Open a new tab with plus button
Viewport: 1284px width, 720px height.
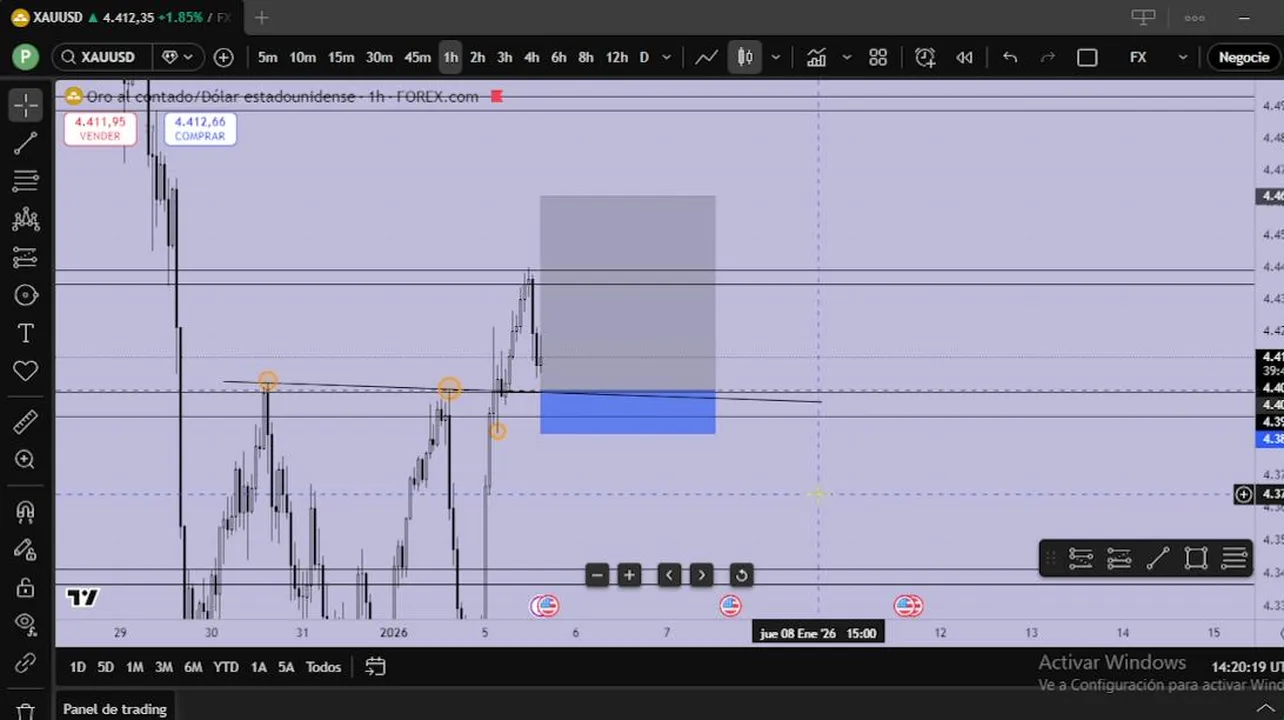coord(261,17)
